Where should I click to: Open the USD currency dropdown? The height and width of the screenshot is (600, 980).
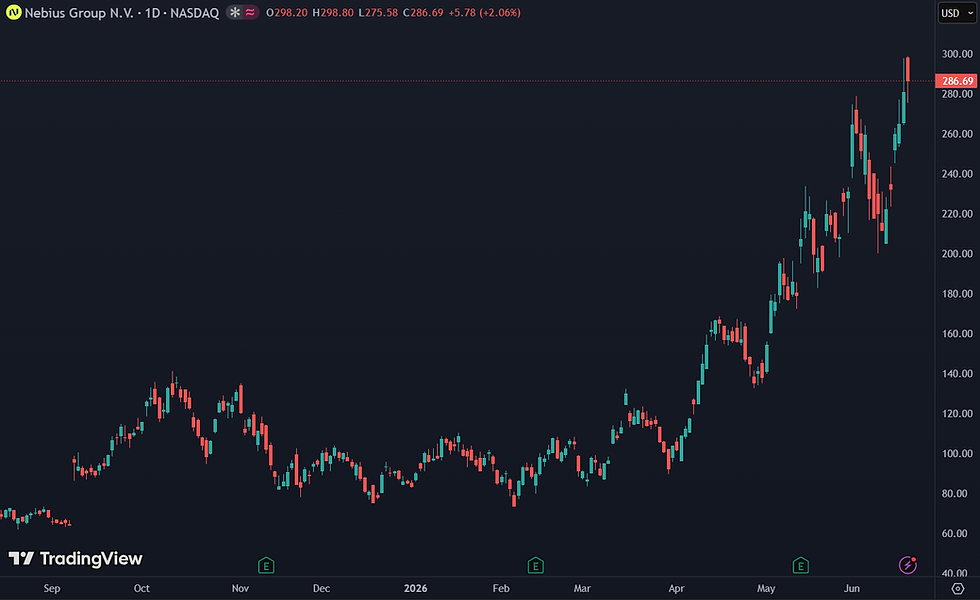[957, 13]
